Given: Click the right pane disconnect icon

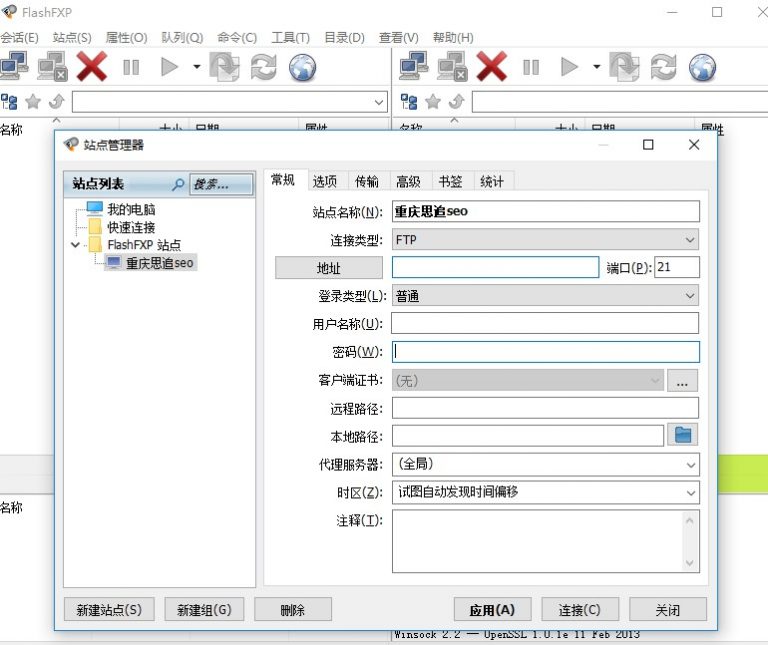Looking at the screenshot, I should coord(451,67).
